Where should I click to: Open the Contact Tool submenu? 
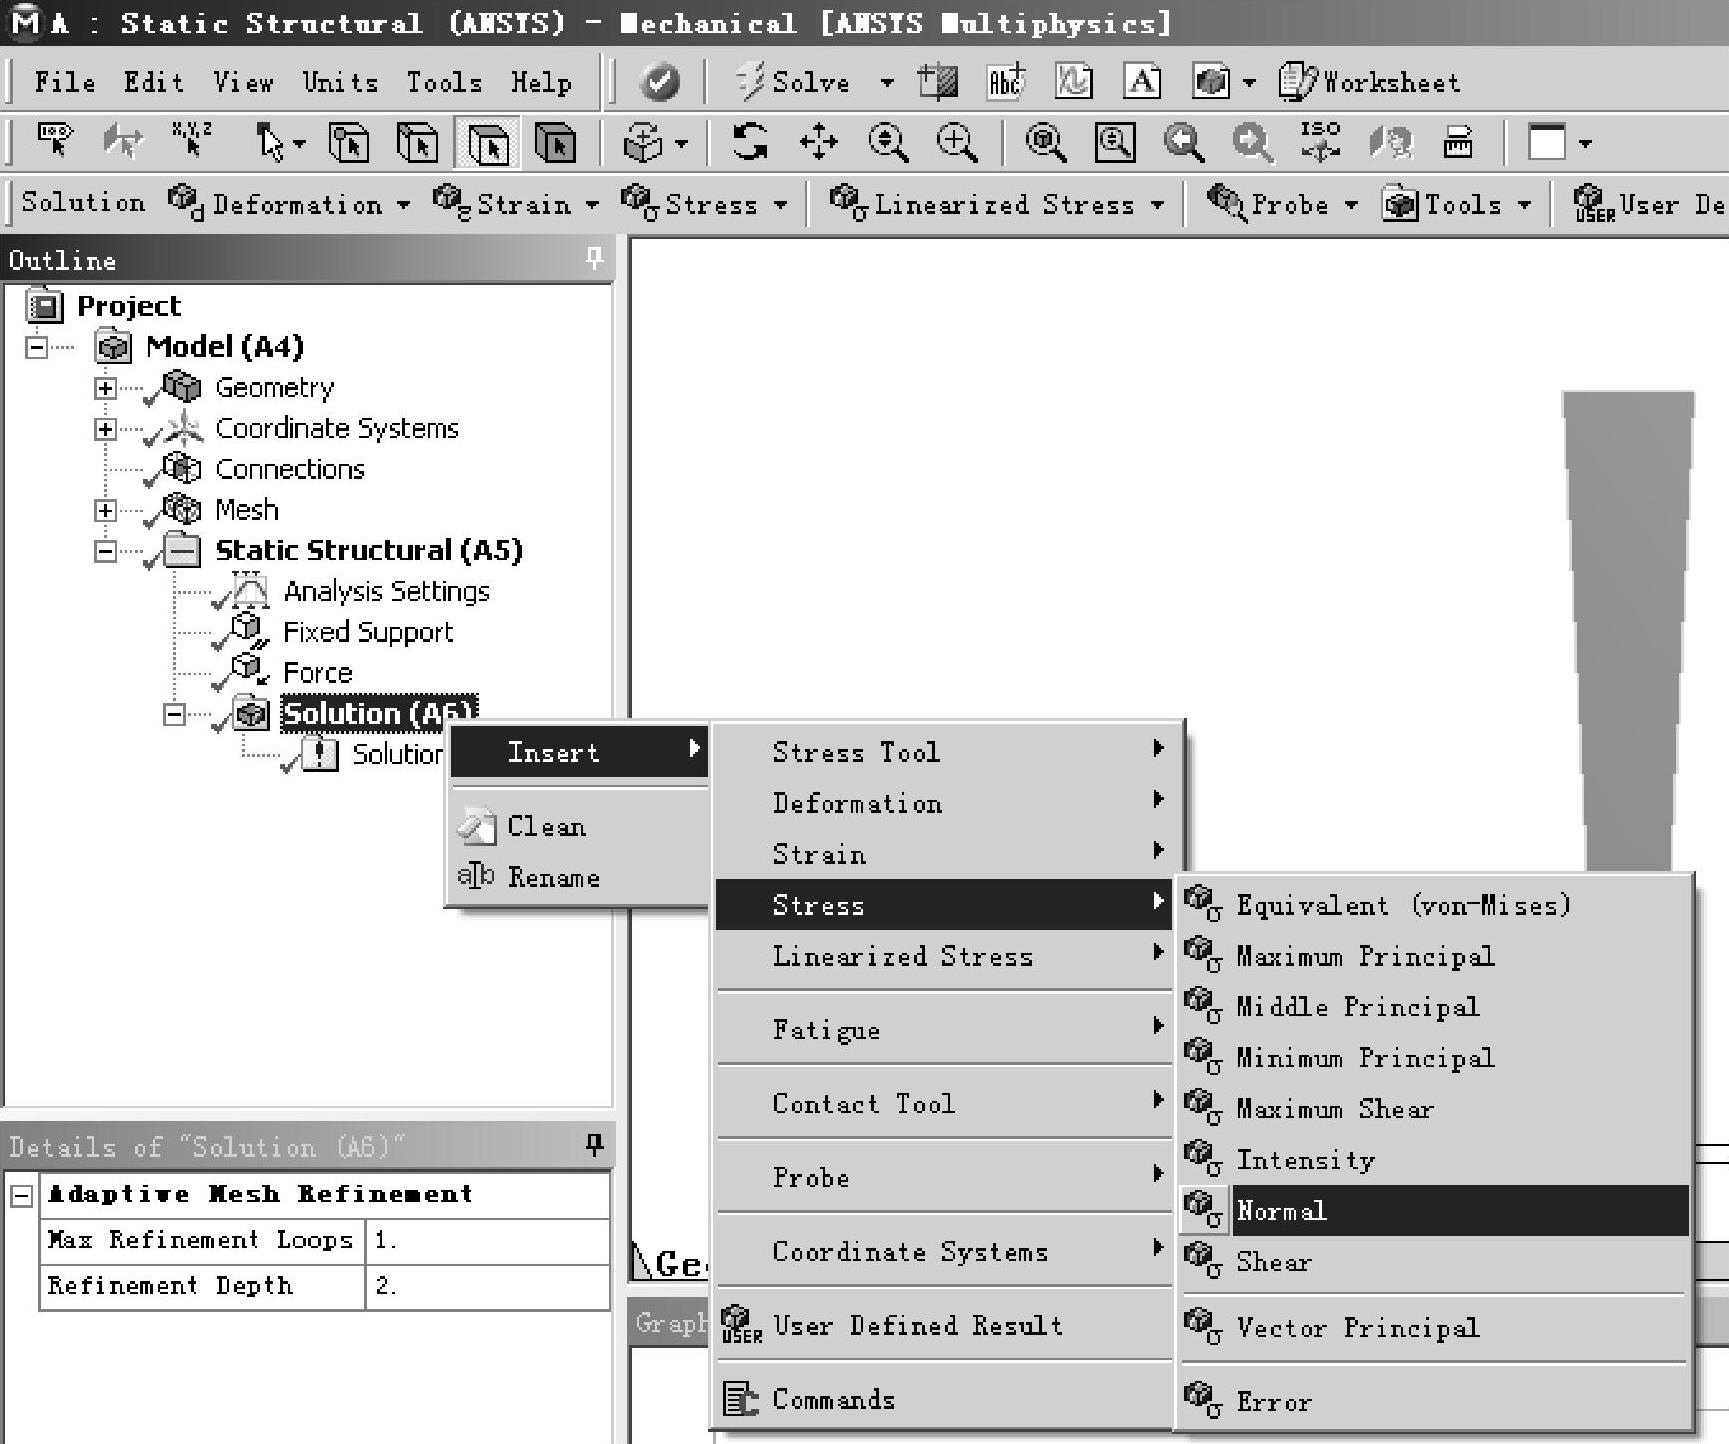[x=945, y=1103]
